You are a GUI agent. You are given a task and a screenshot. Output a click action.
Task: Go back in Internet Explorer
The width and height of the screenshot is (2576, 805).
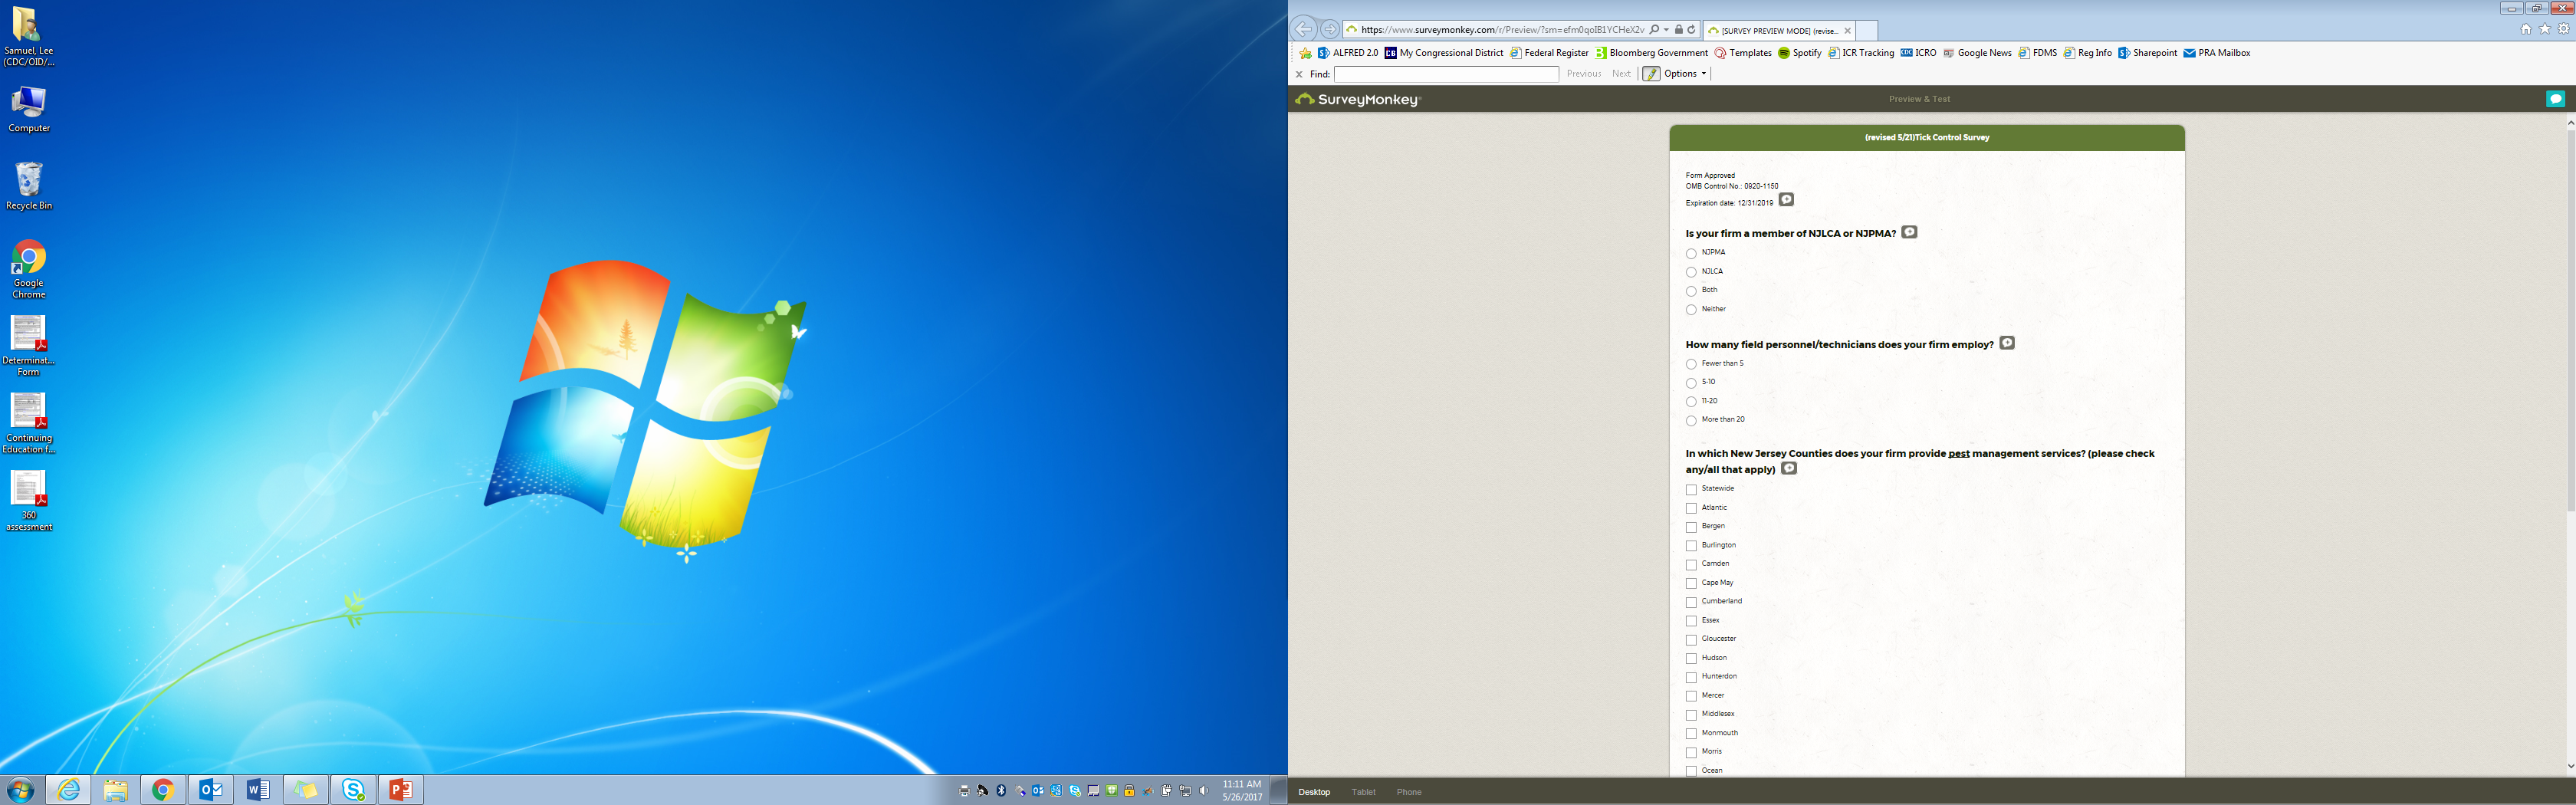(x=1304, y=29)
